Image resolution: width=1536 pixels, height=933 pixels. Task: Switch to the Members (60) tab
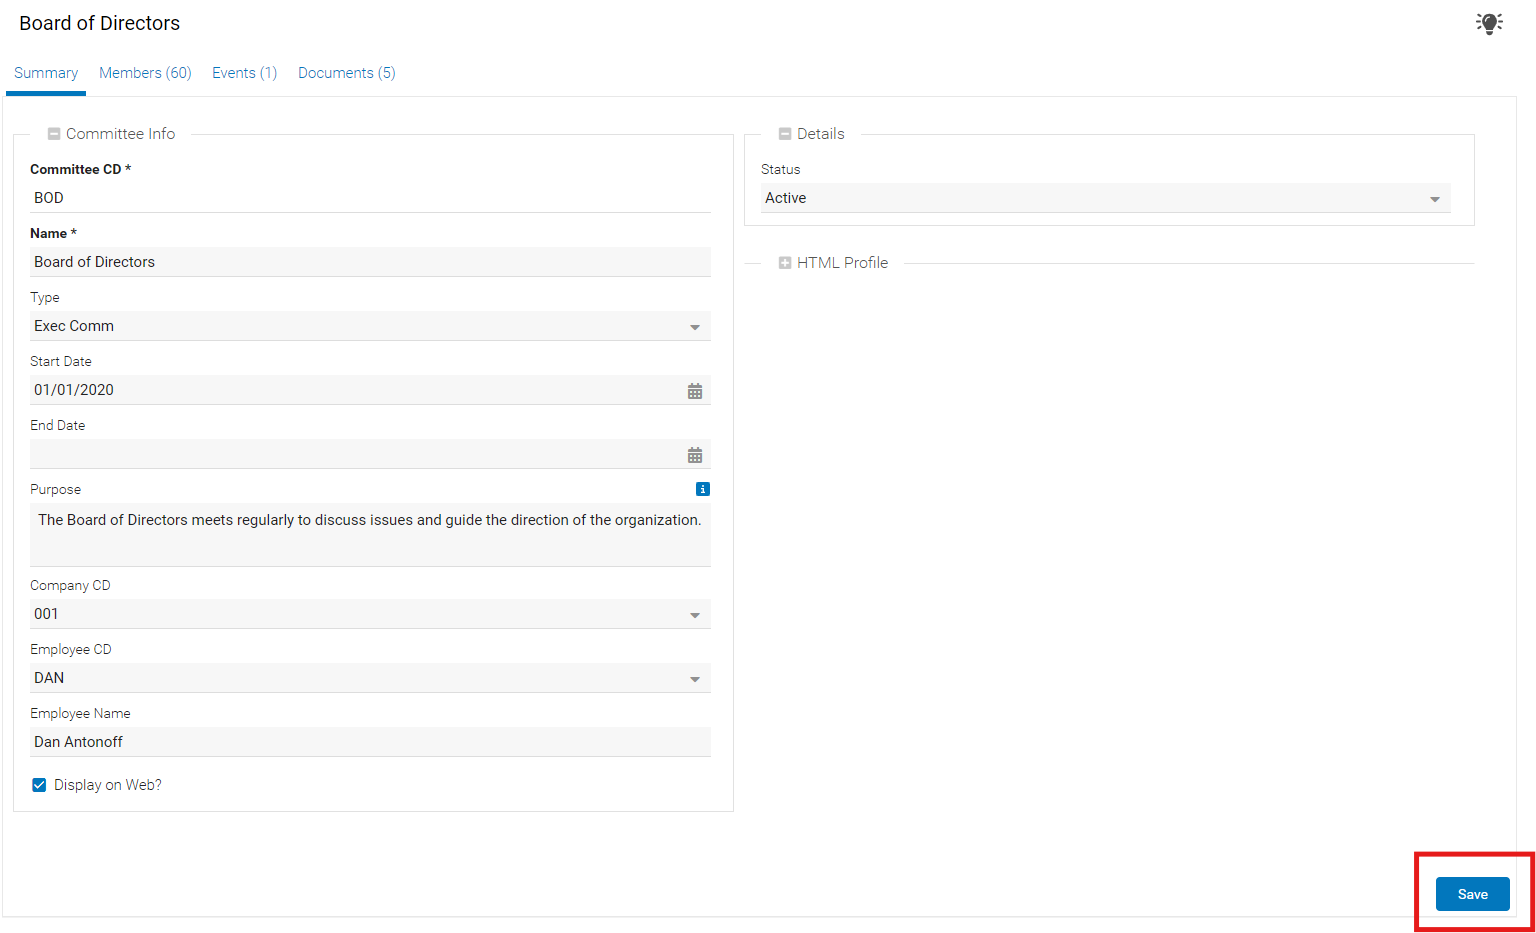pos(145,73)
